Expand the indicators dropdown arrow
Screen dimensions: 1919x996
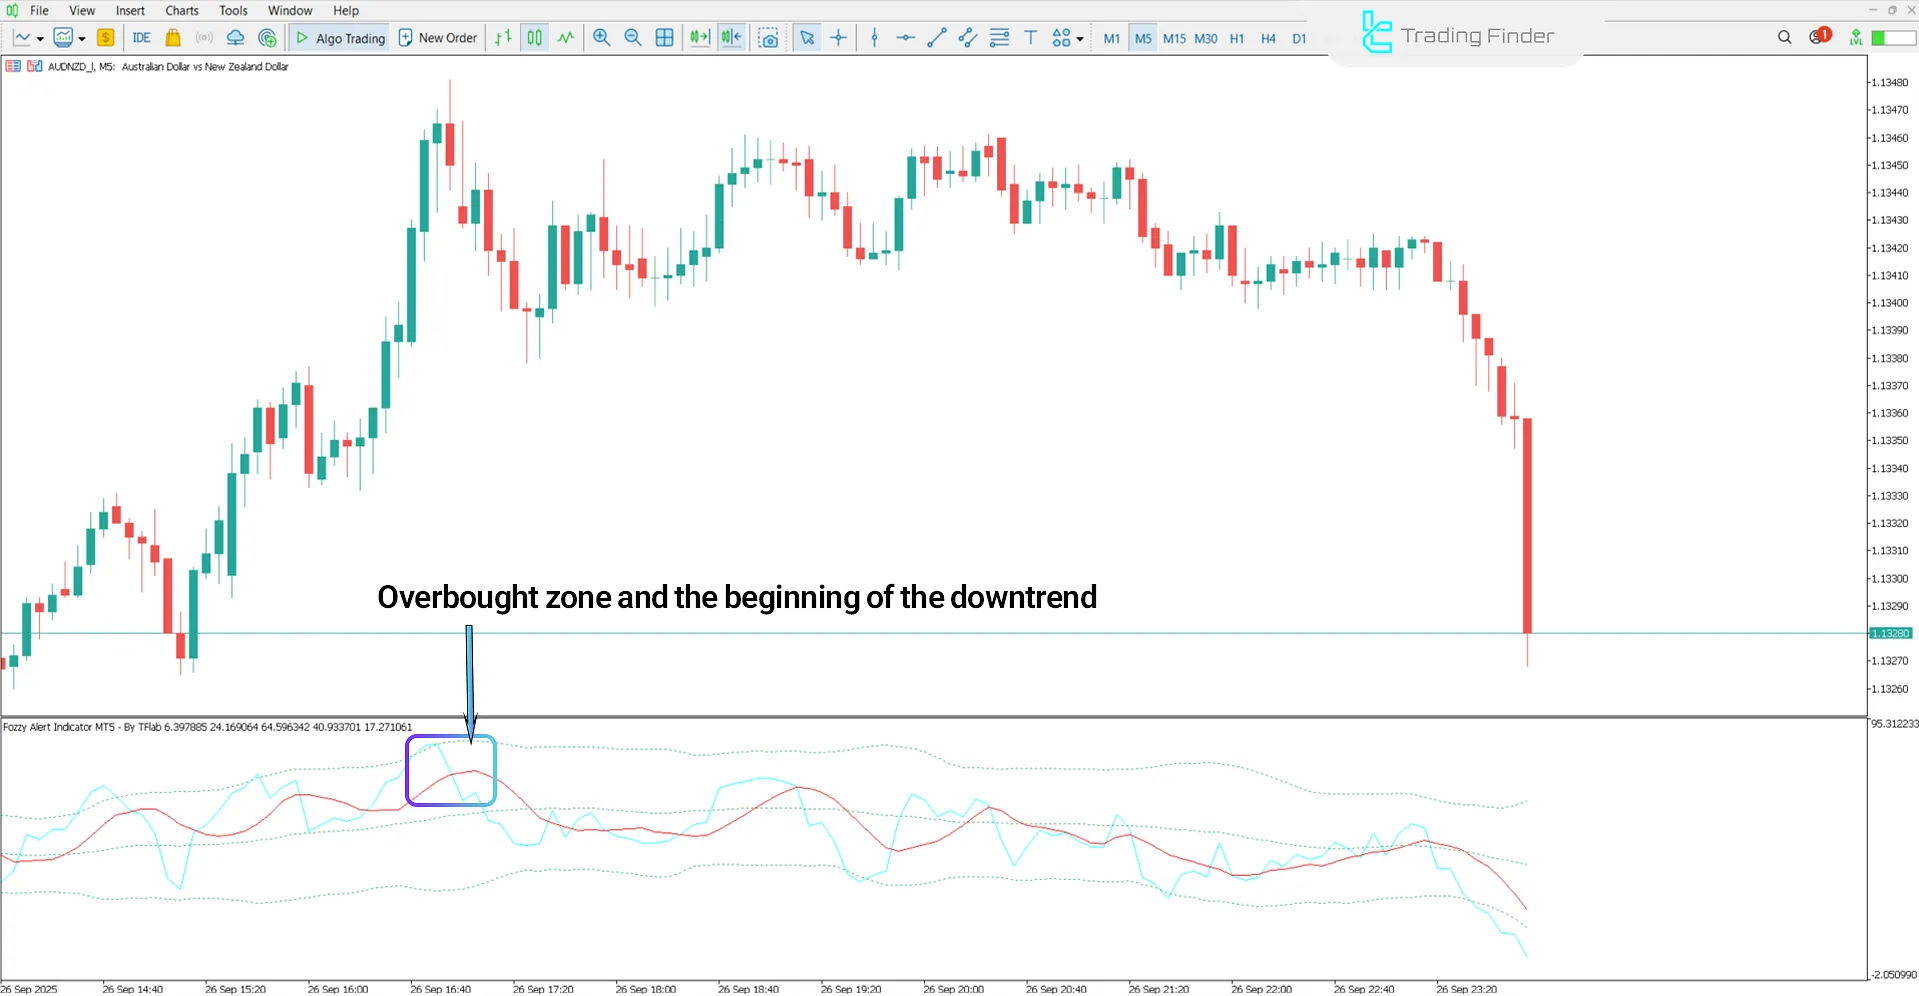point(41,38)
